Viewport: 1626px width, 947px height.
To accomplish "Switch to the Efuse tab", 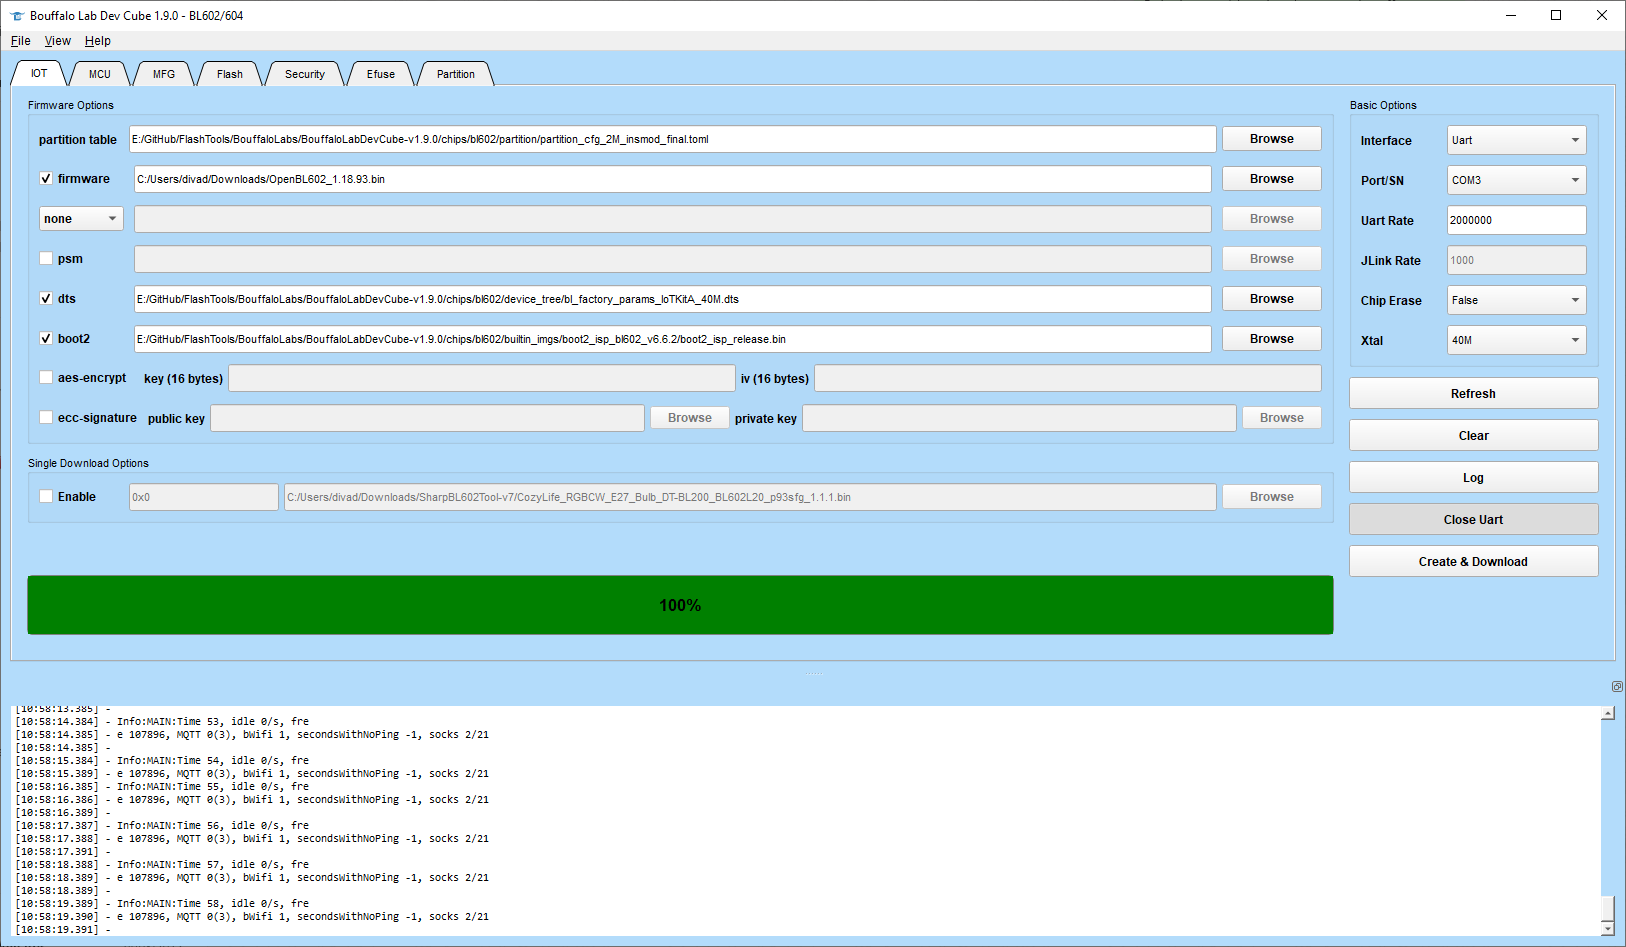I will pyautogui.click(x=381, y=74).
